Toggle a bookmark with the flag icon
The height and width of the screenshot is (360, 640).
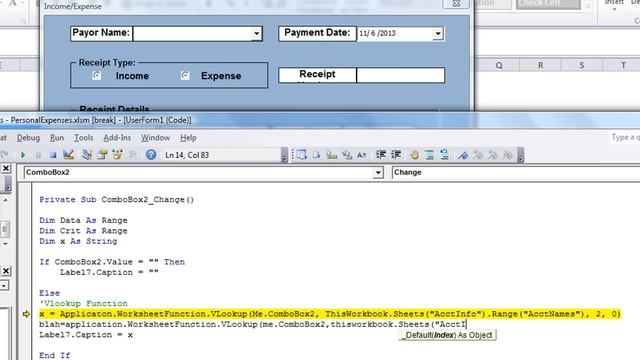[463, 155]
